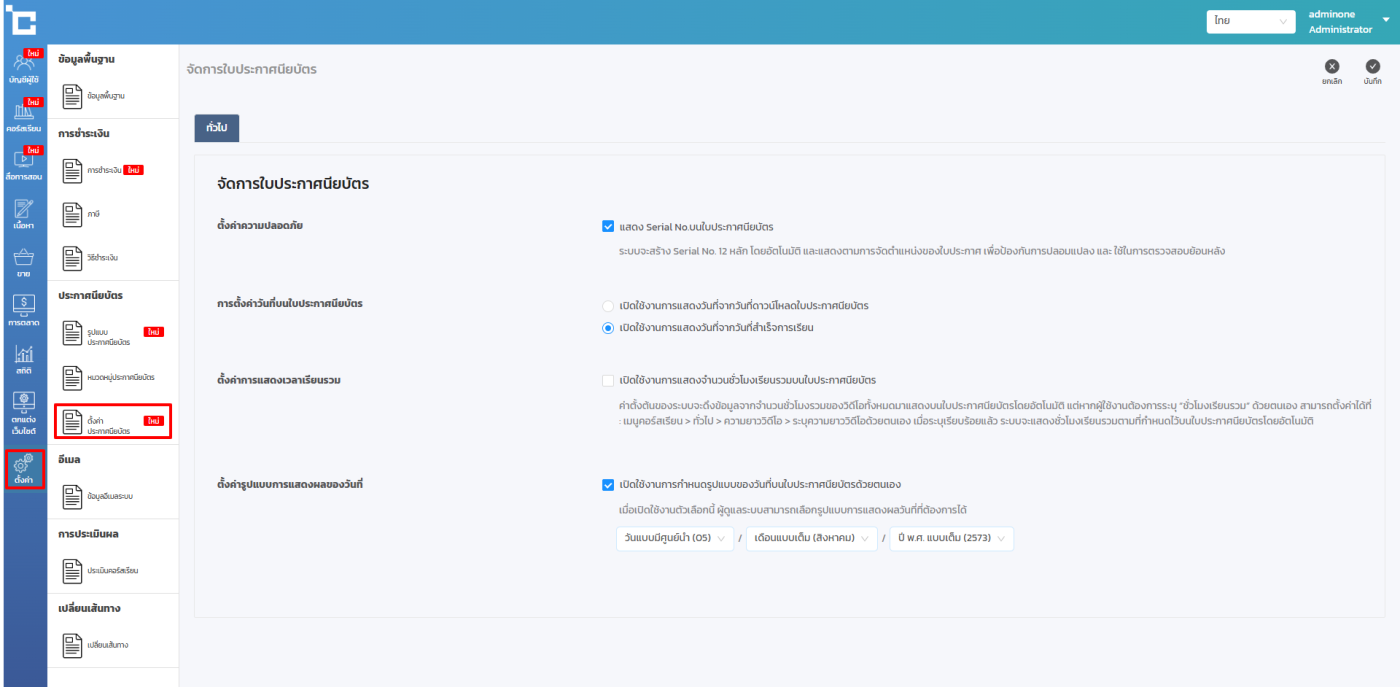This screenshot has height=687, width=1400.
Task: Go to สื่อการสอน (teaching media) in the sidebar
Action: point(23,164)
